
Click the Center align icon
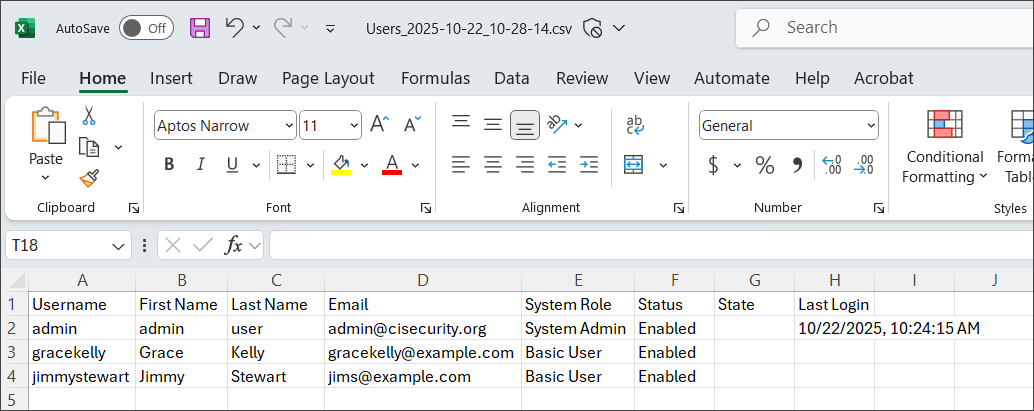[492, 165]
